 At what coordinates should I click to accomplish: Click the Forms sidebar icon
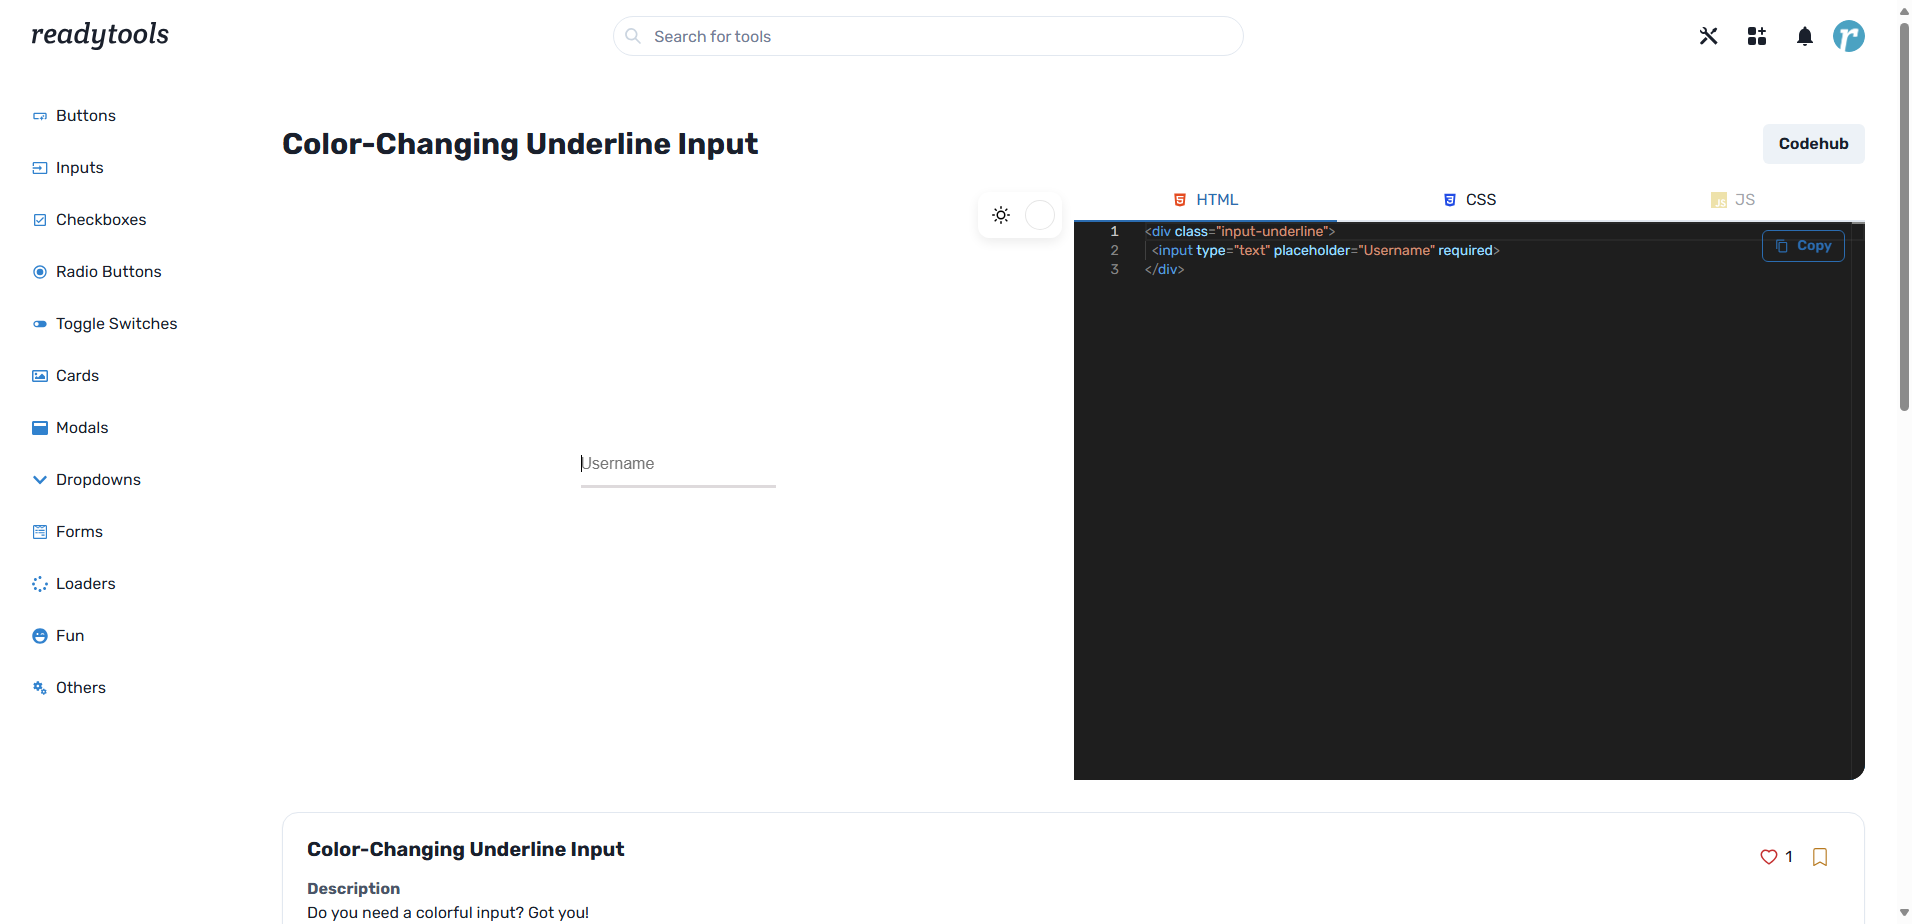40,532
